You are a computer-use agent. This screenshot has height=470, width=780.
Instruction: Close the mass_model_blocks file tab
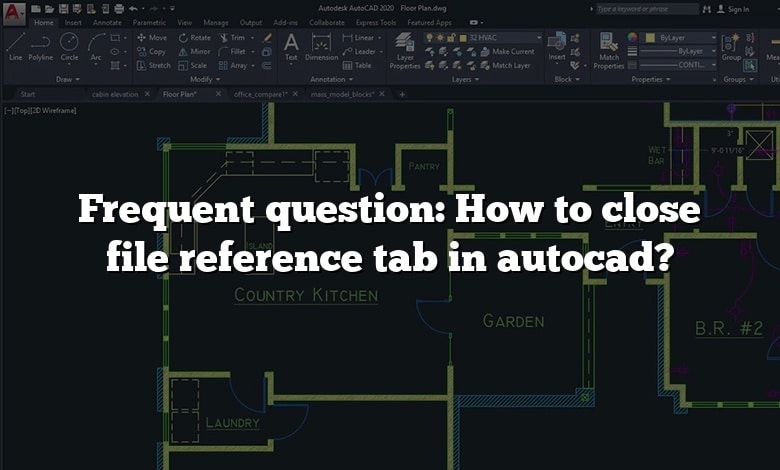[382, 94]
